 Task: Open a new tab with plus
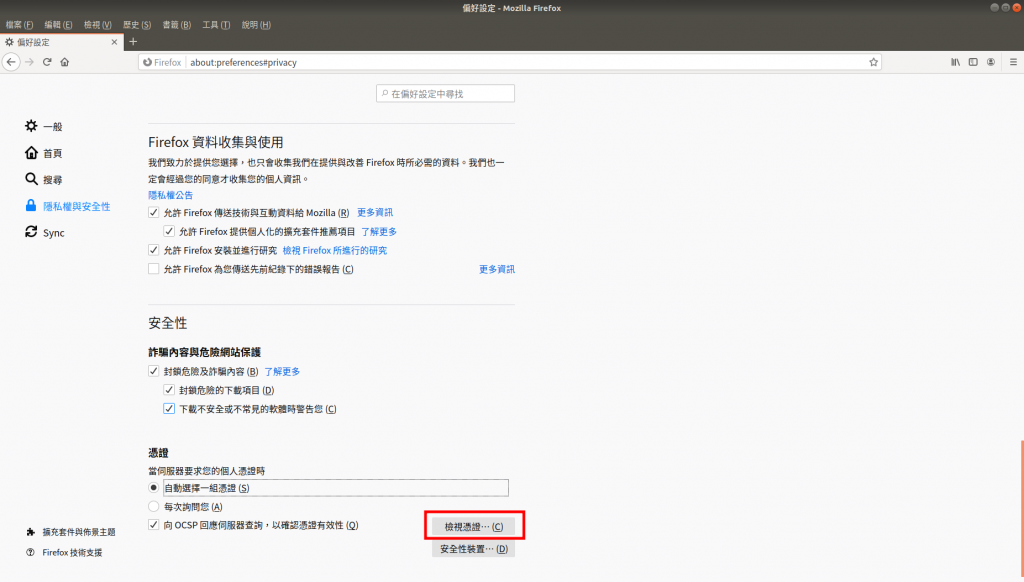point(133,42)
